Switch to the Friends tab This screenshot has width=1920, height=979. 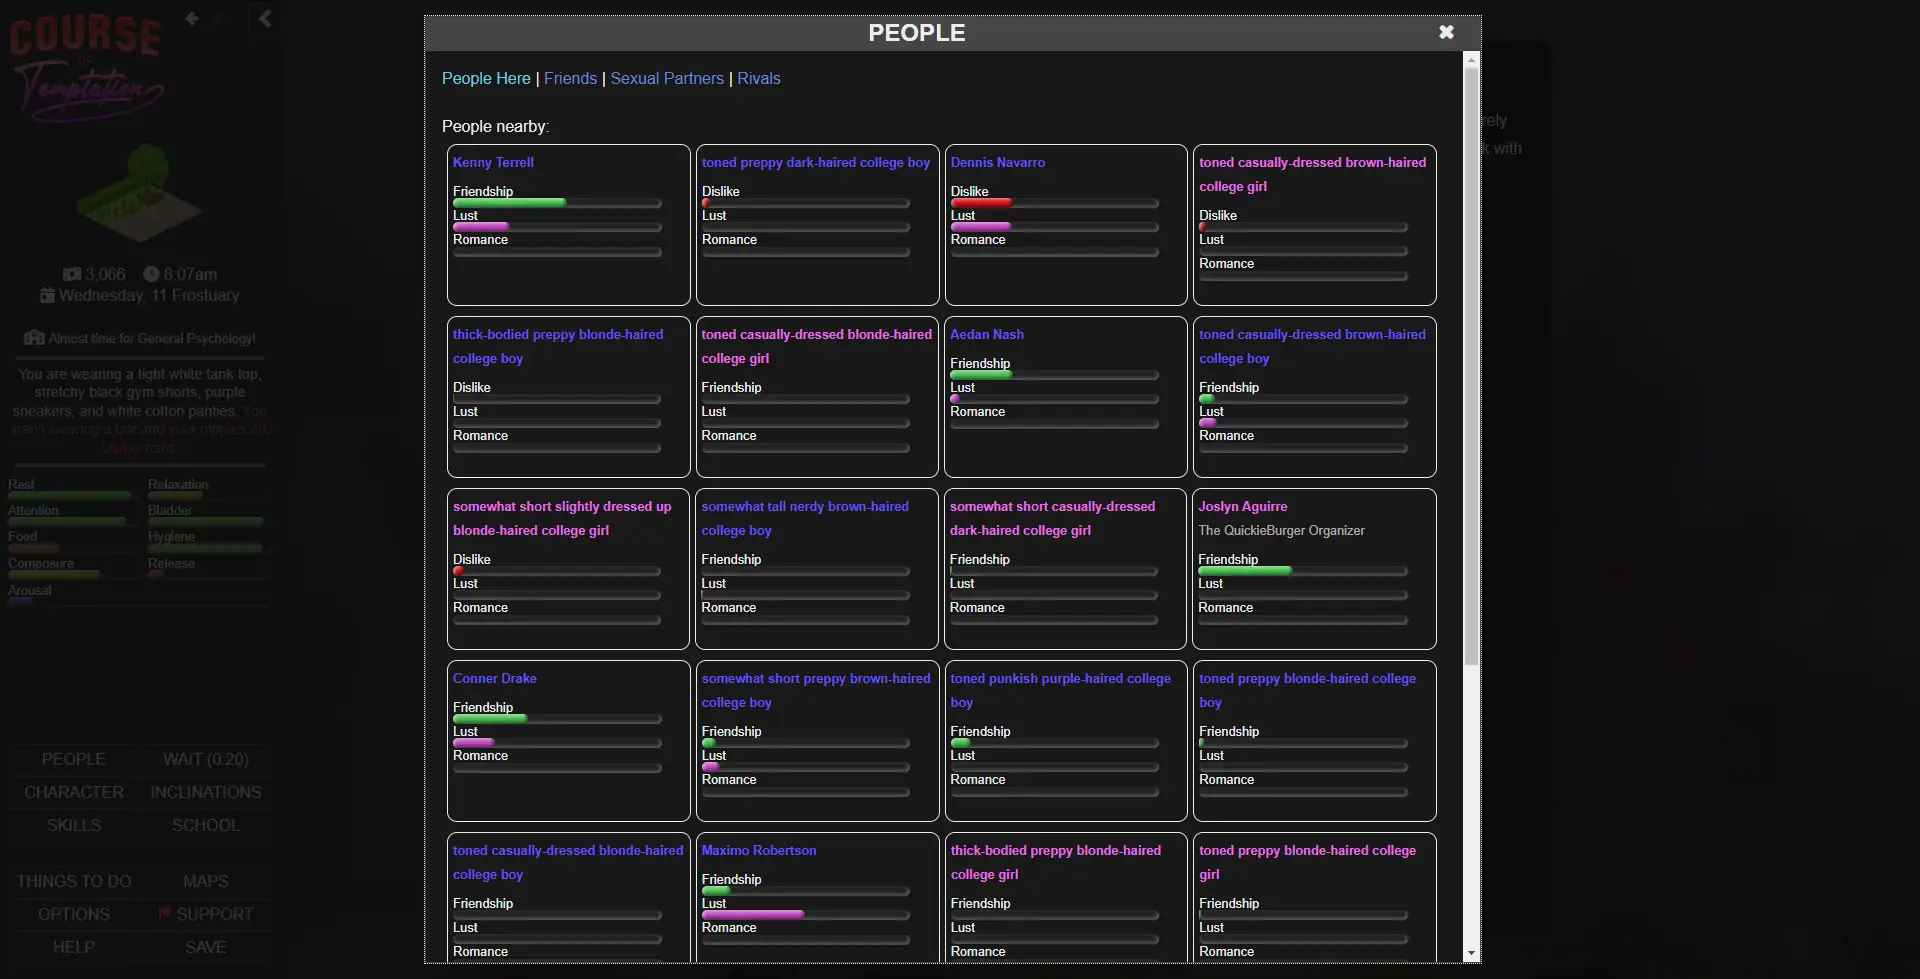pyautogui.click(x=570, y=78)
